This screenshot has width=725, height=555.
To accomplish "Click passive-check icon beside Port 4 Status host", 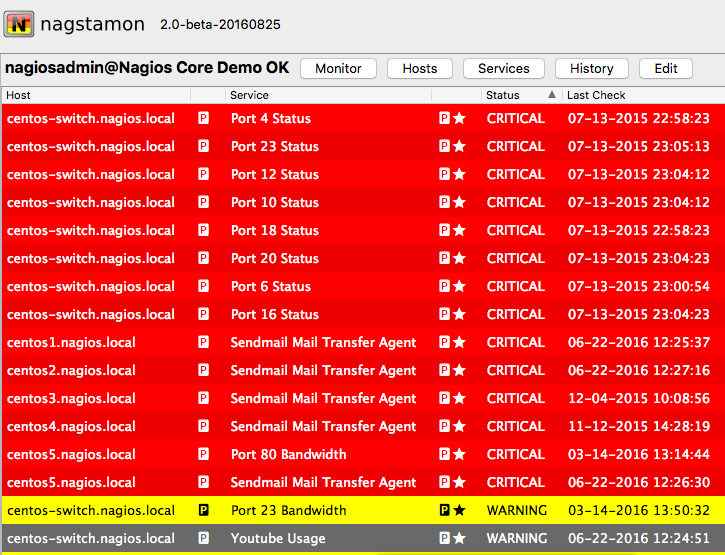I will [203, 118].
